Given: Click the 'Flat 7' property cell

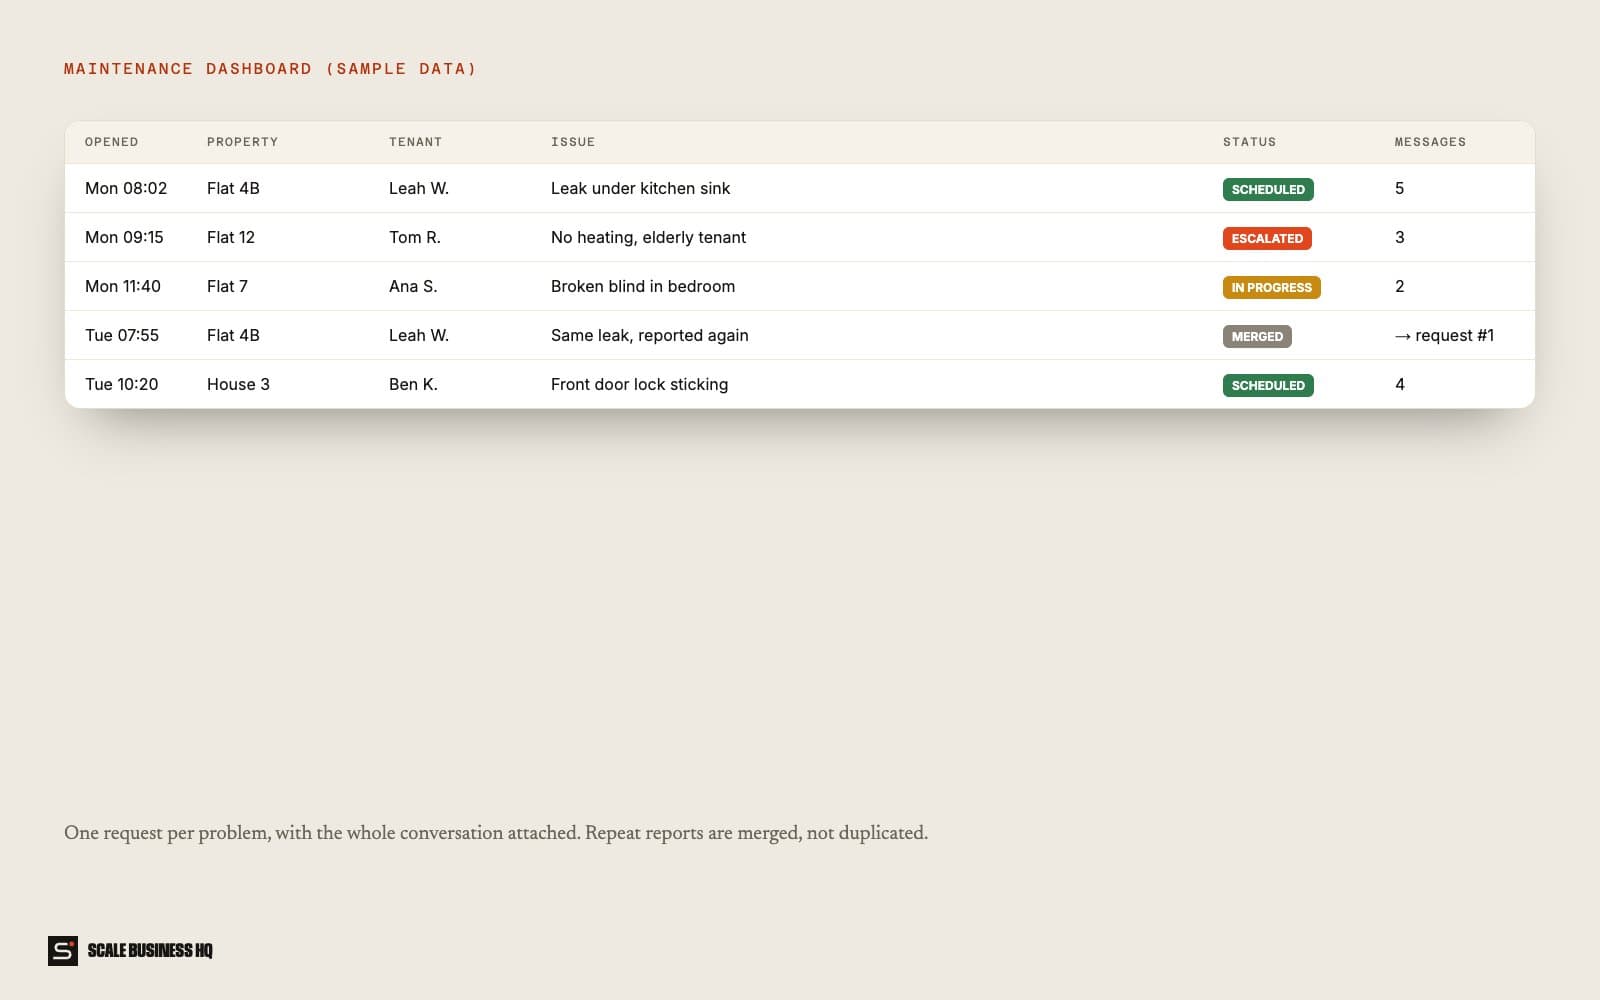Looking at the screenshot, I should pos(228,286).
